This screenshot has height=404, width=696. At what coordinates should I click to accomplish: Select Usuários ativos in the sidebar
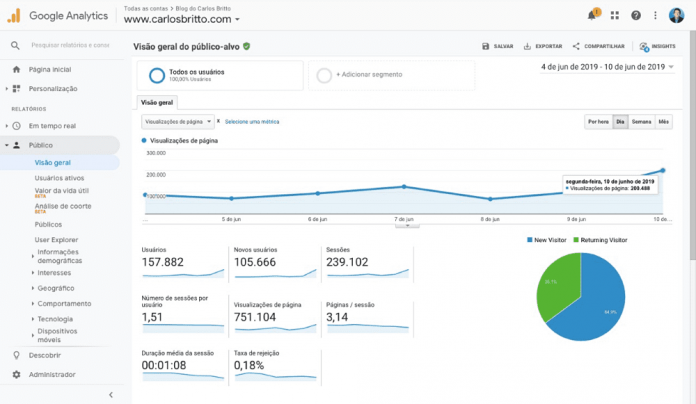tap(59, 177)
